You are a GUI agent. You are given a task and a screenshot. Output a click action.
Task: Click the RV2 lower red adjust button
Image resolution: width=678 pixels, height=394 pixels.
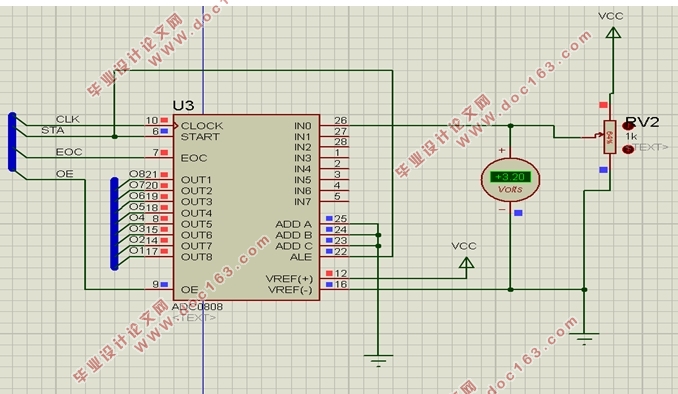point(628,149)
